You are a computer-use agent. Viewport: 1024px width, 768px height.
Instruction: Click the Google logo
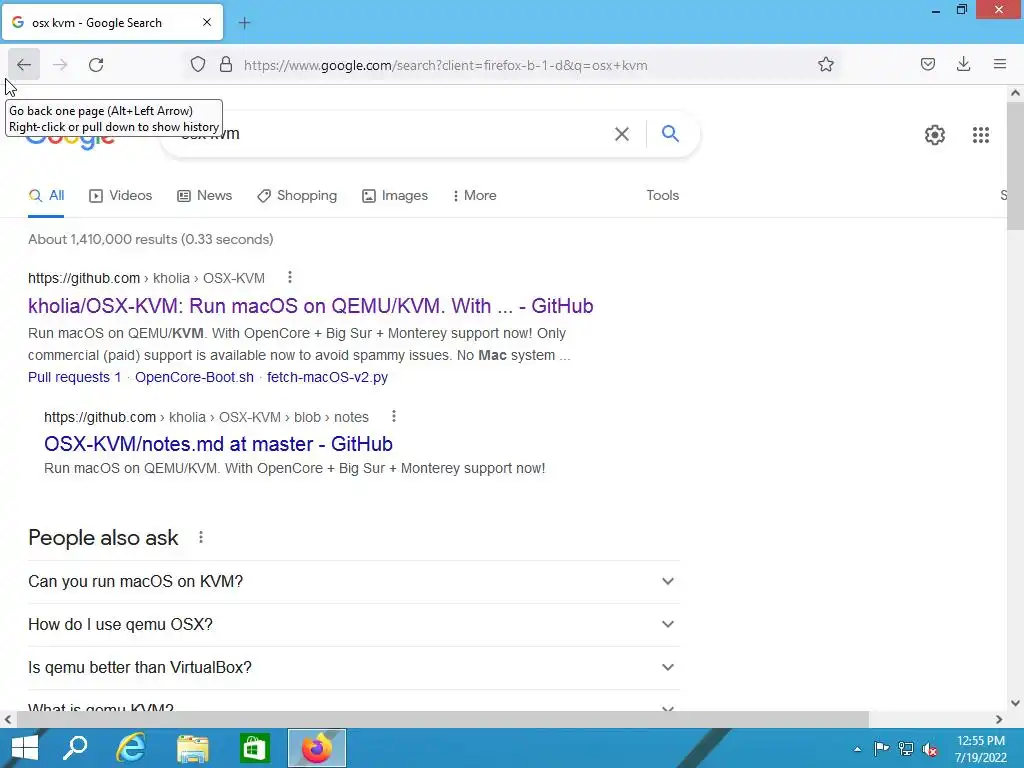pos(70,140)
